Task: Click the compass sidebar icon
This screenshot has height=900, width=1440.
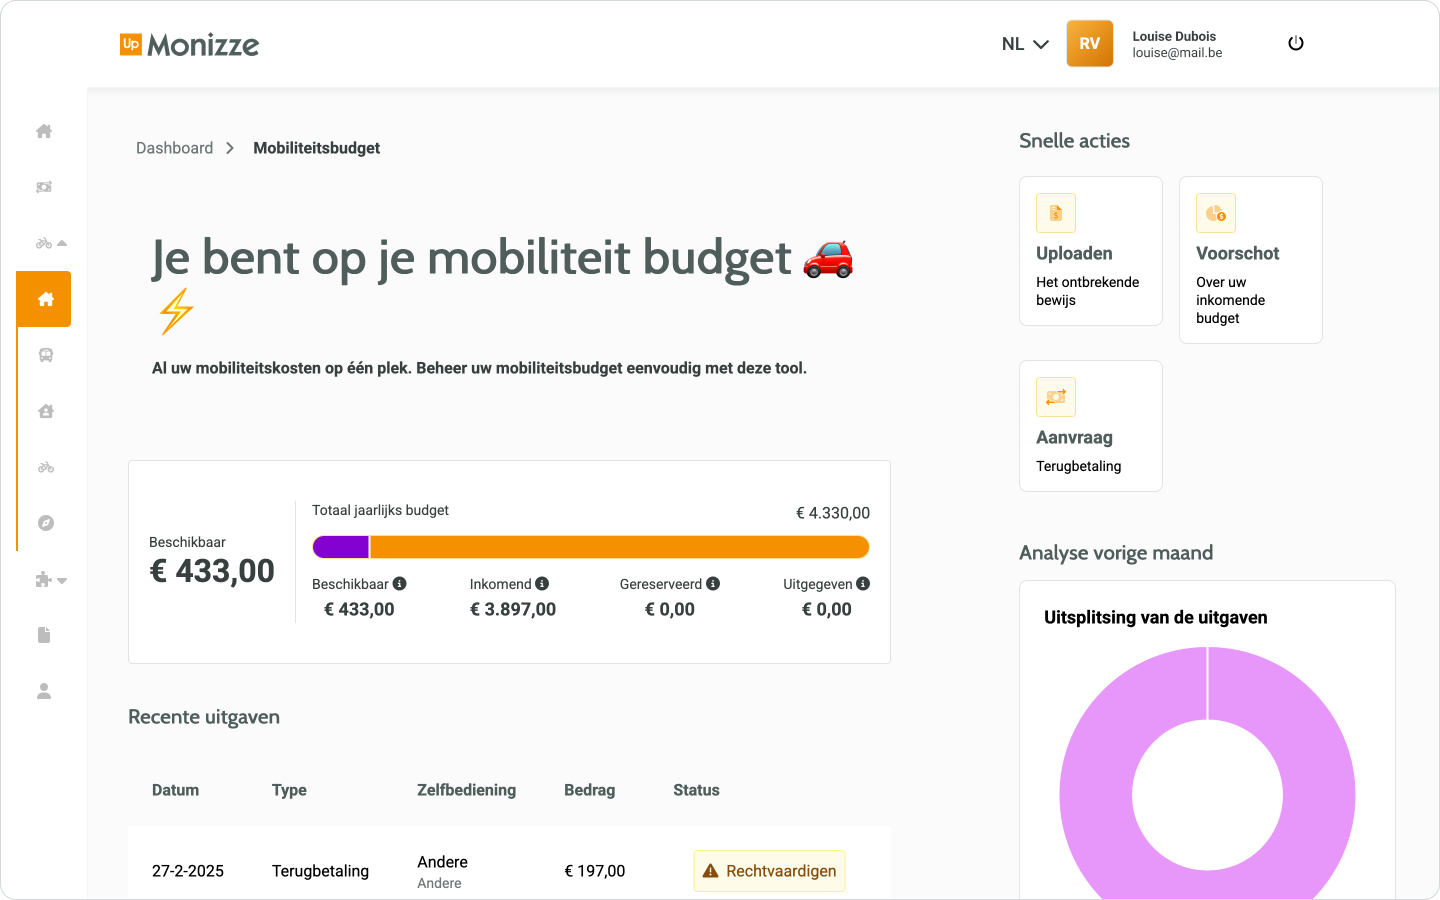Action: pyautogui.click(x=46, y=523)
